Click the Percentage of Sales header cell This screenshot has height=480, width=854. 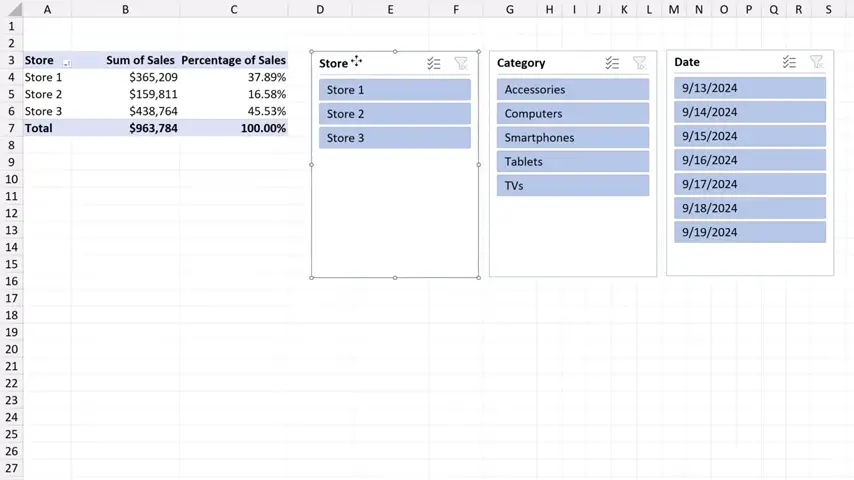coord(233,60)
